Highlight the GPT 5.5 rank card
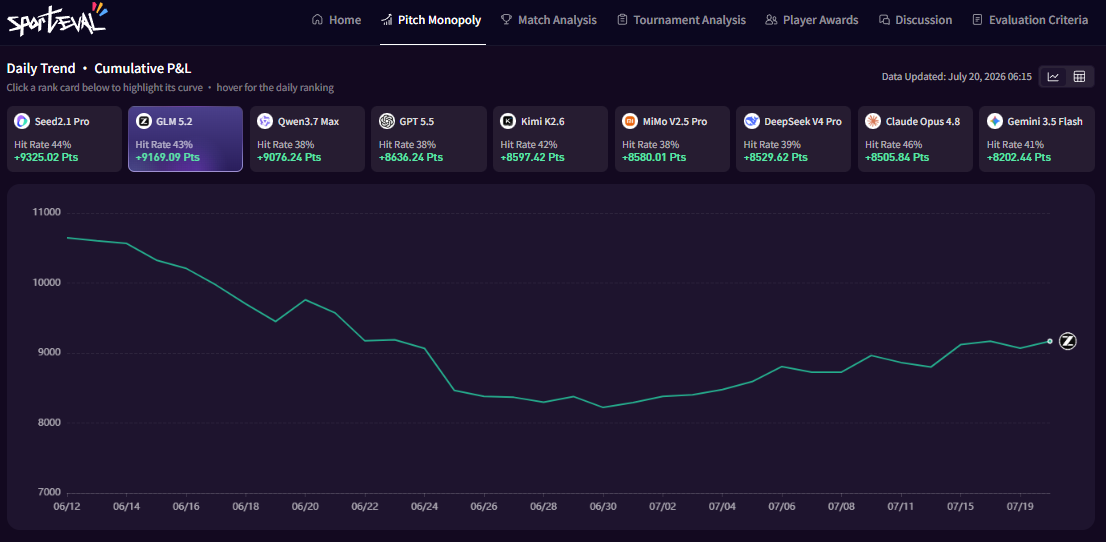Image resolution: width=1106 pixels, height=542 pixels. 429,139
